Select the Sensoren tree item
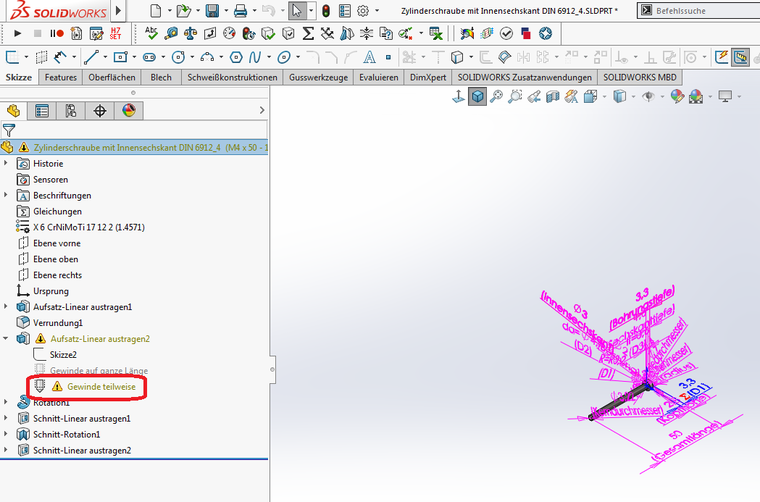The image size is (760, 502). click(50, 179)
